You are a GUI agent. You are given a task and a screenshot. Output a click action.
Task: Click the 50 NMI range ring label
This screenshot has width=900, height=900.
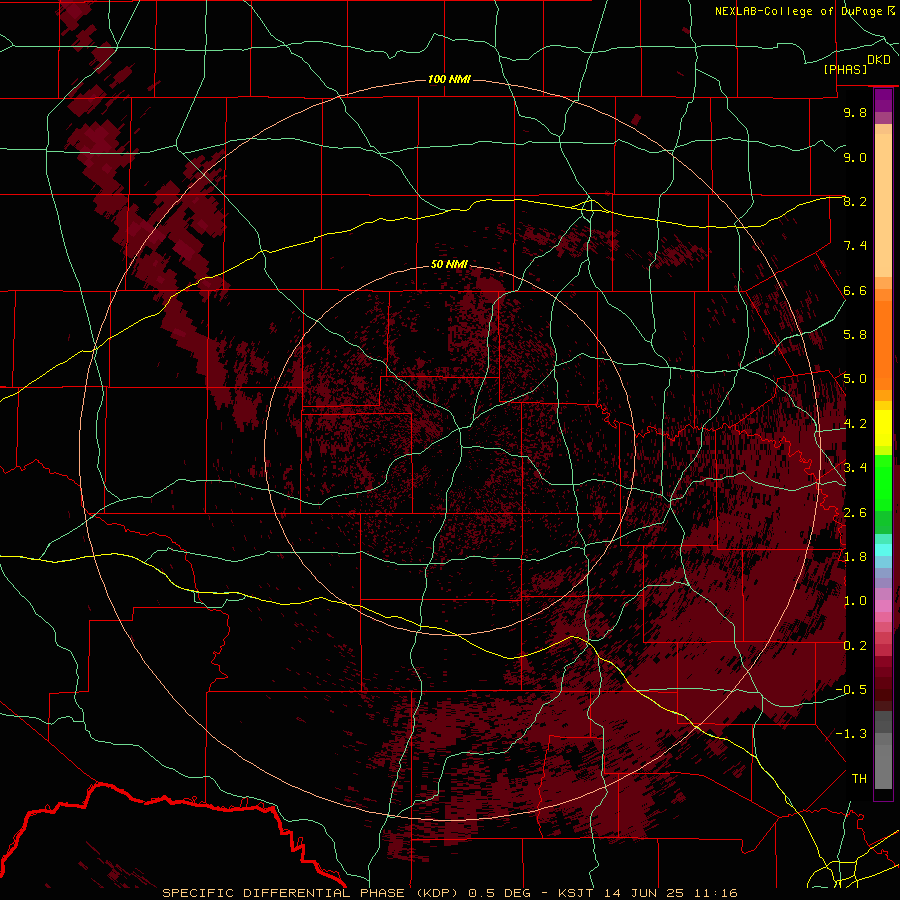tap(449, 264)
